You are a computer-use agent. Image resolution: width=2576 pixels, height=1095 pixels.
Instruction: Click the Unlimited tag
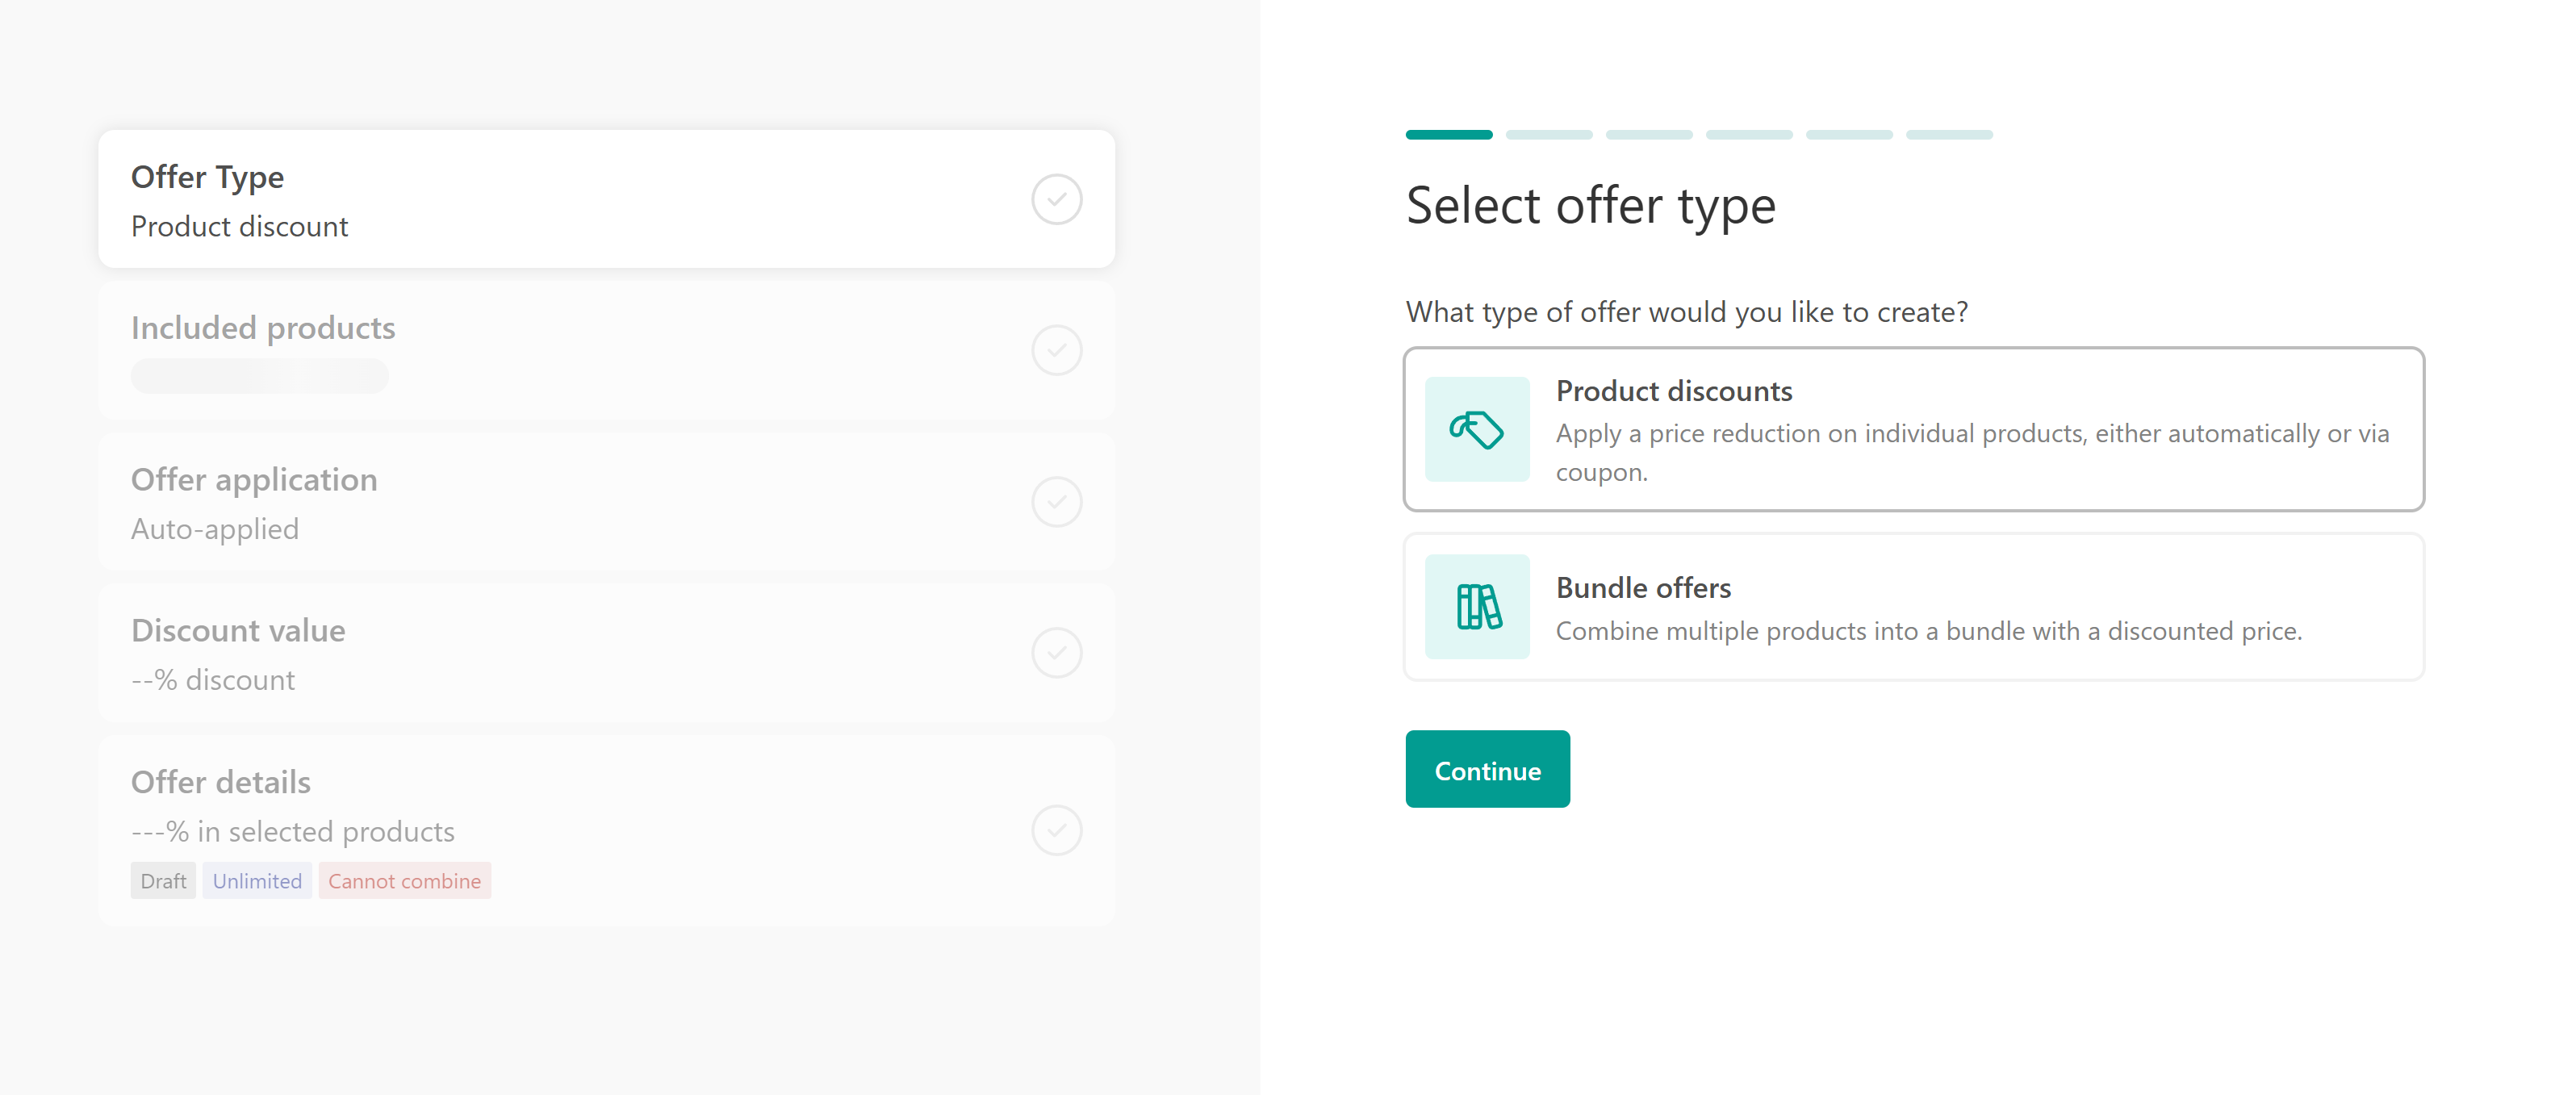click(257, 881)
